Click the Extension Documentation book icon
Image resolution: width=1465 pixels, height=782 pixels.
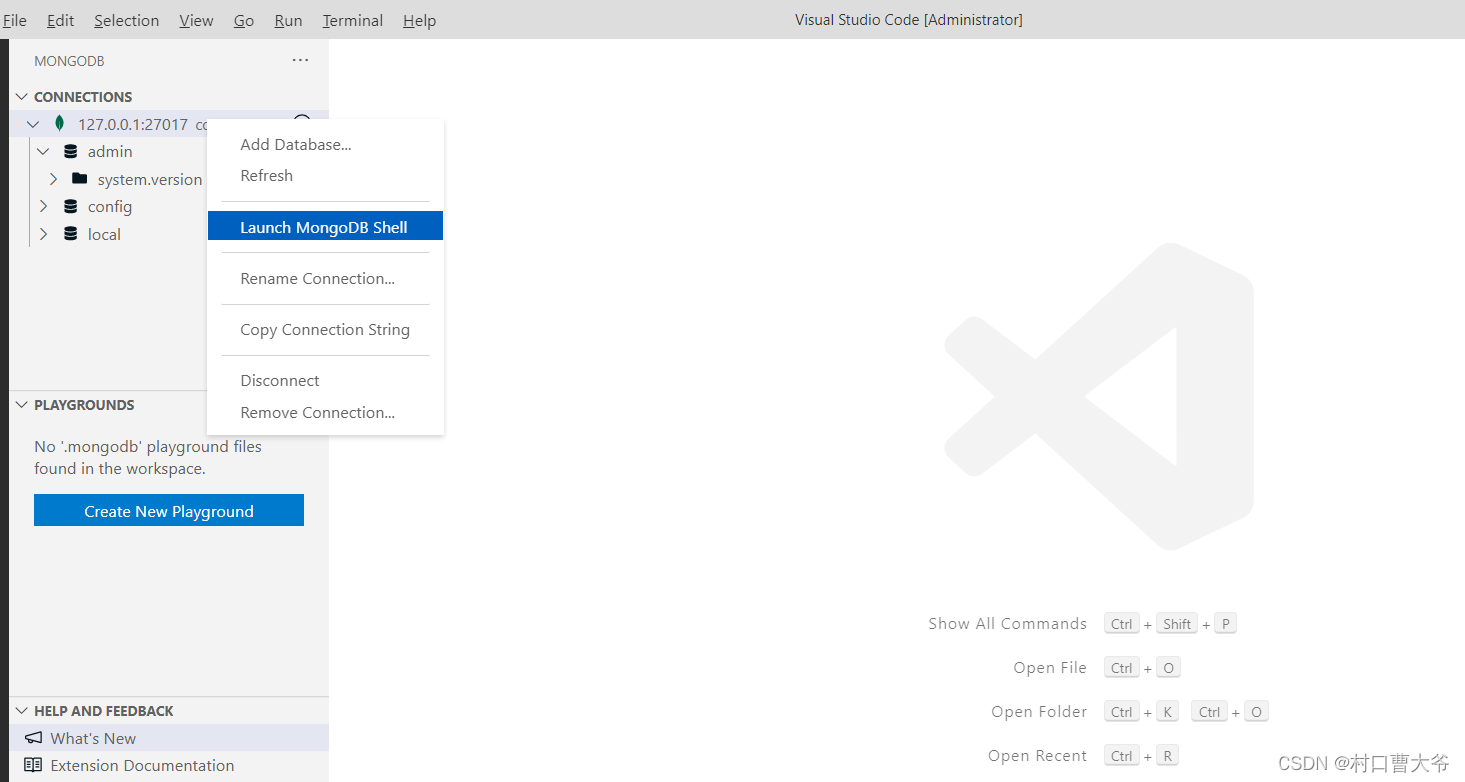[x=34, y=765]
